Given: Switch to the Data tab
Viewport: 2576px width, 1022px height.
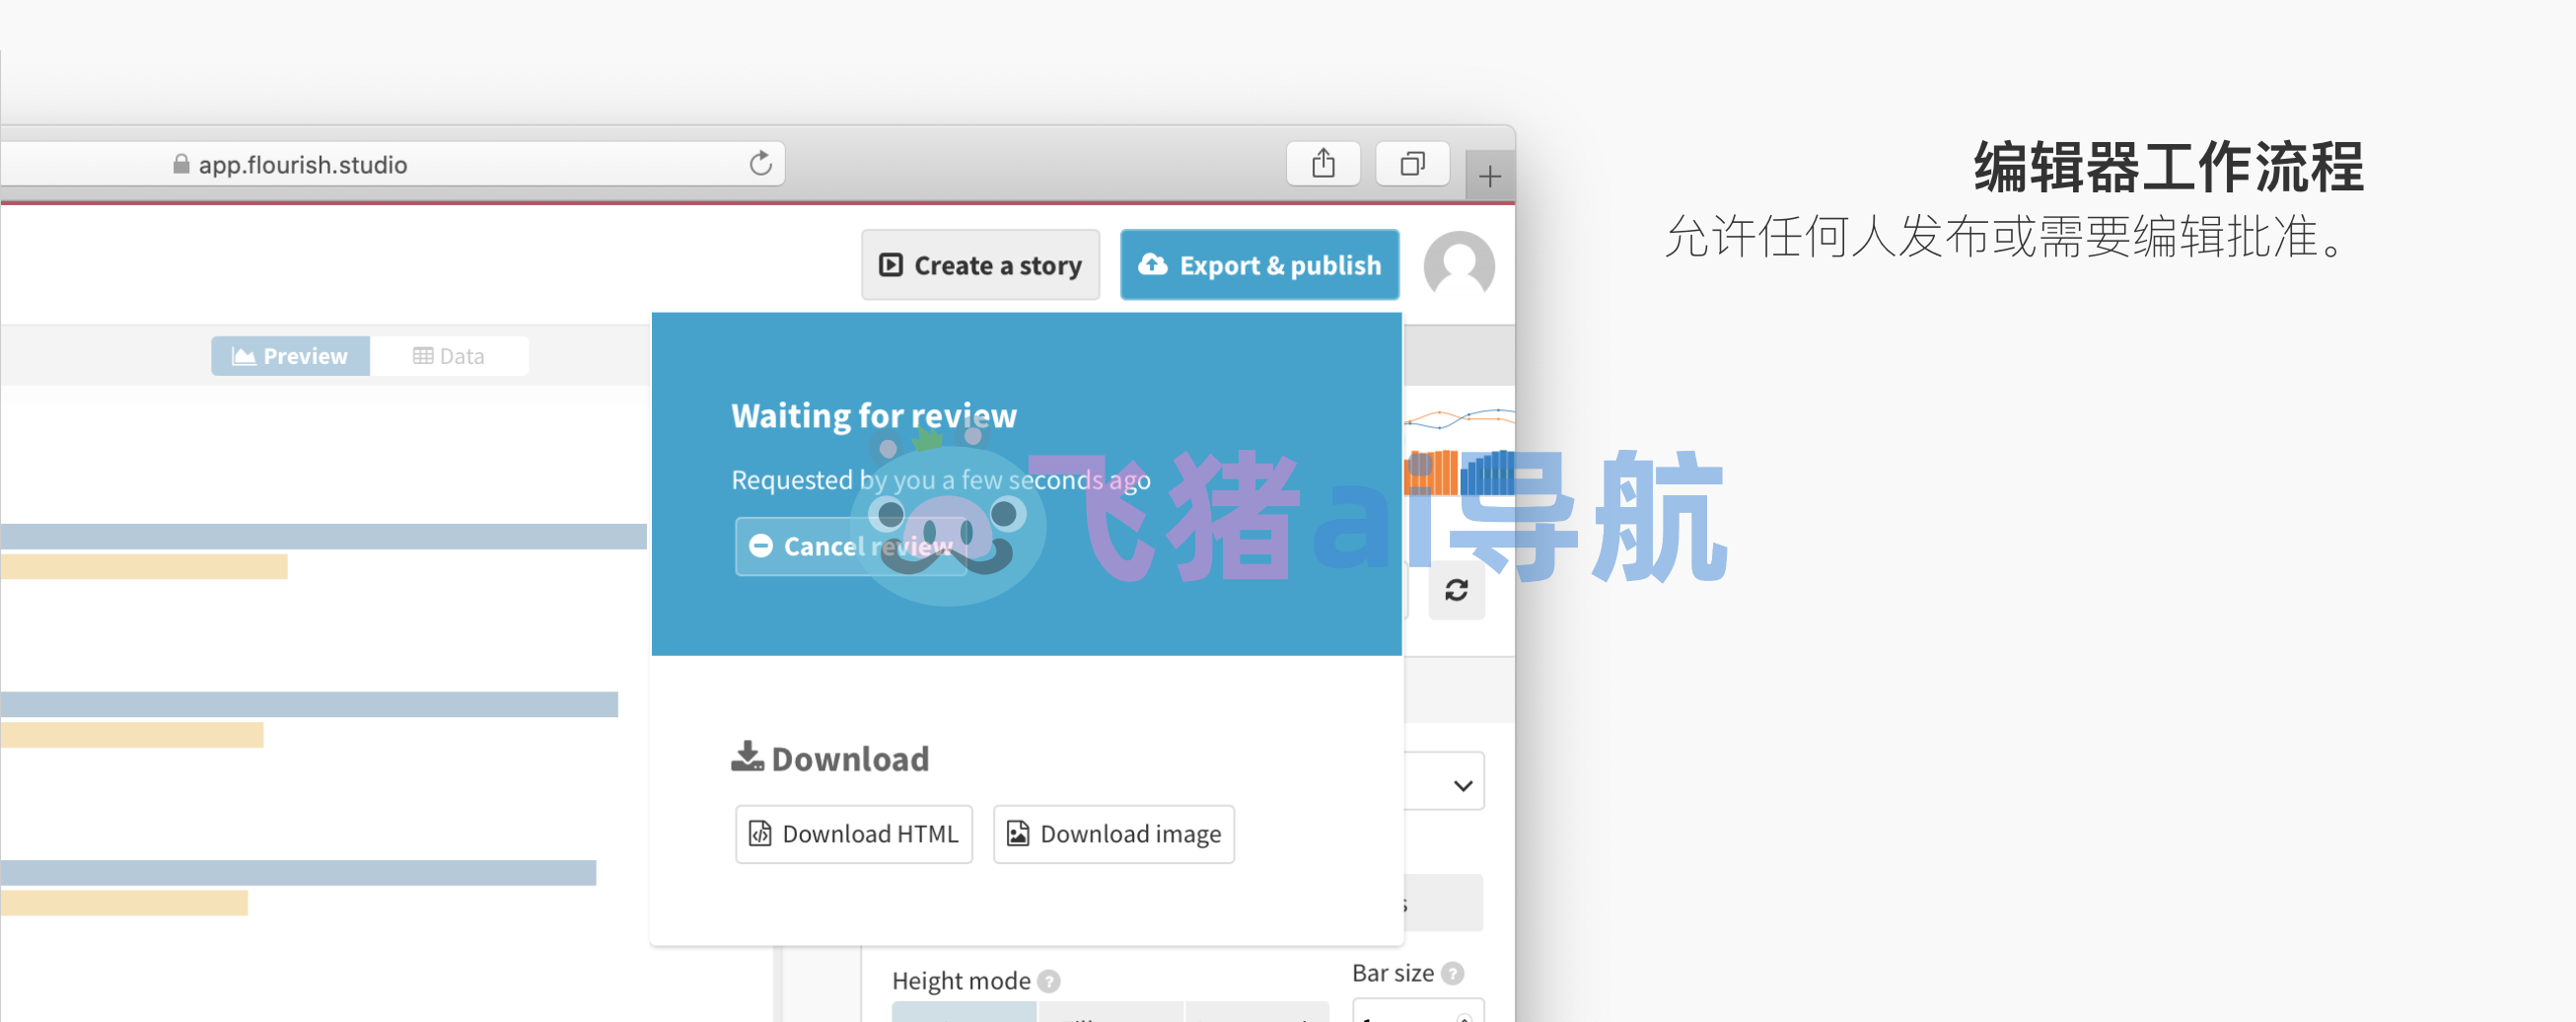Looking at the screenshot, I should [x=448, y=356].
